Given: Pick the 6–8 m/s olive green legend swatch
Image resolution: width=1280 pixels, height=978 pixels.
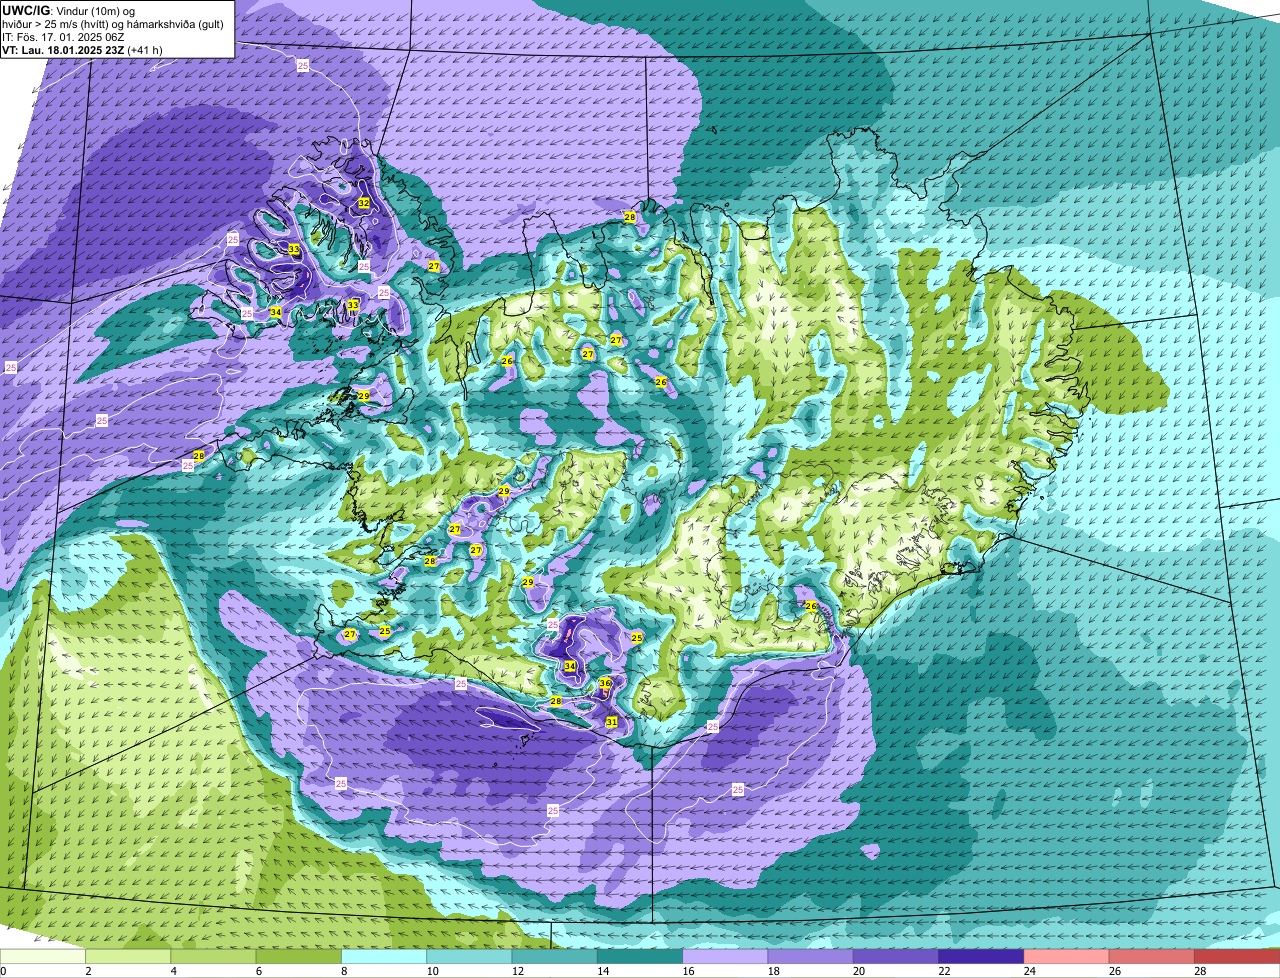Looking at the screenshot, I should click(x=299, y=956).
